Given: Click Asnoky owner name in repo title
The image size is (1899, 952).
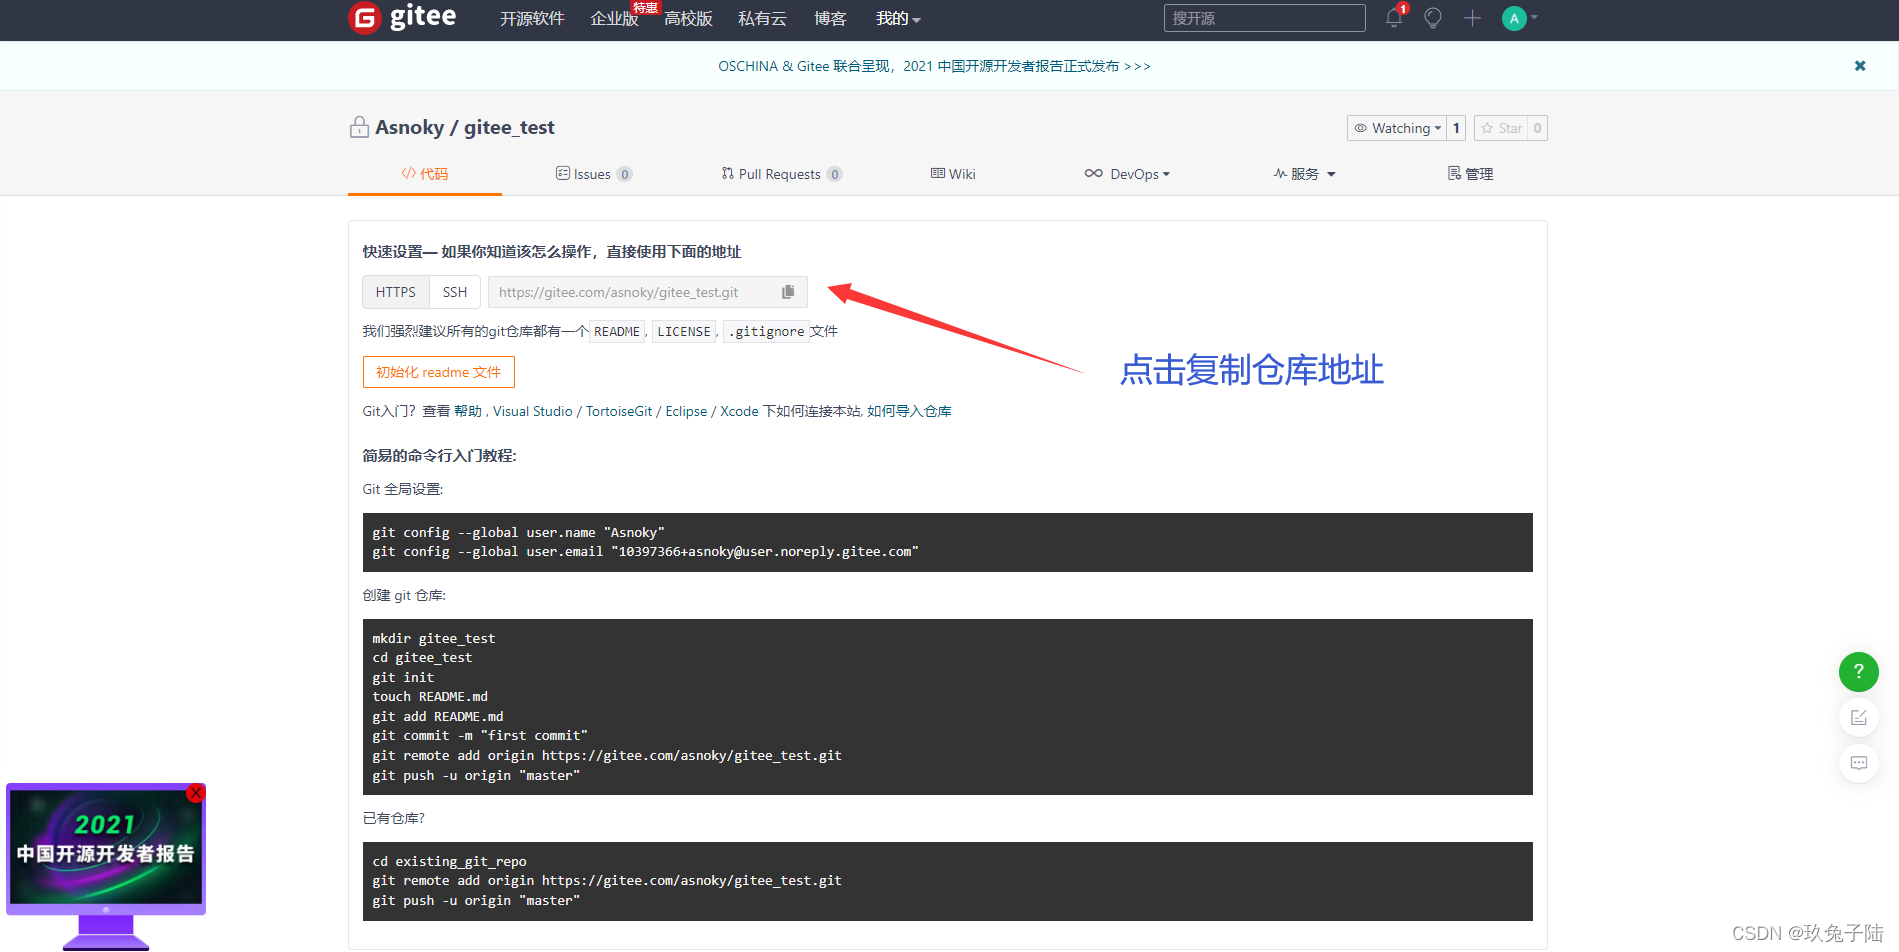Looking at the screenshot, I should [409, 127].
